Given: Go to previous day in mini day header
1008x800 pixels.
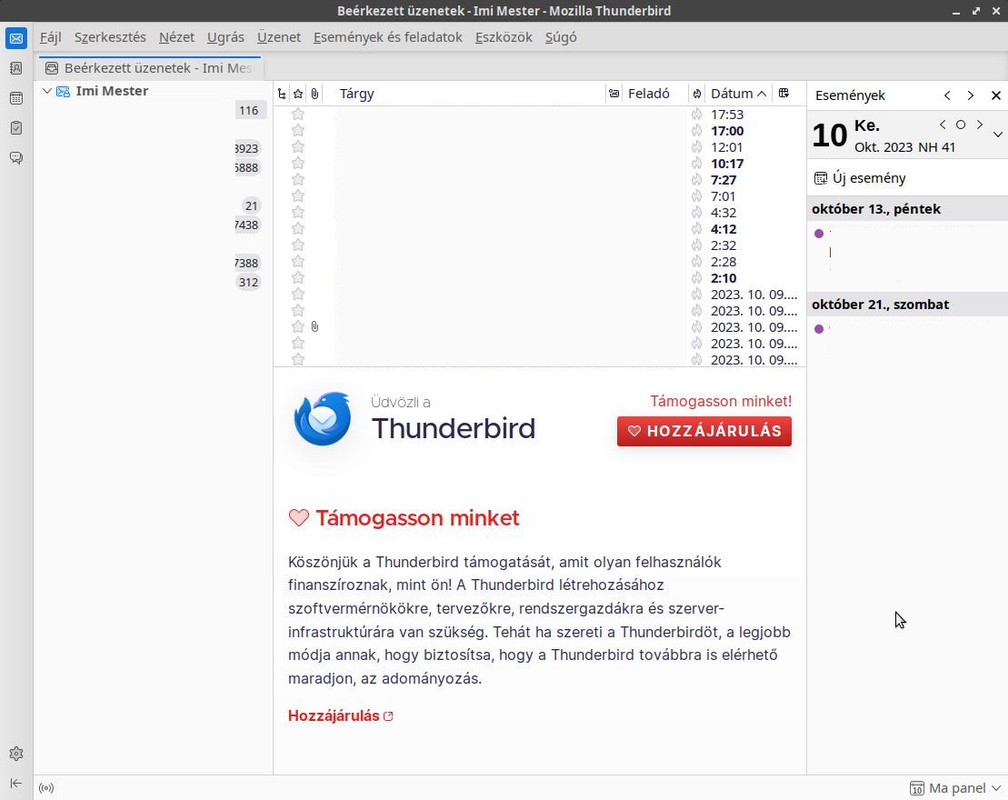Looking at the screenshot, I should pos(942,125).
